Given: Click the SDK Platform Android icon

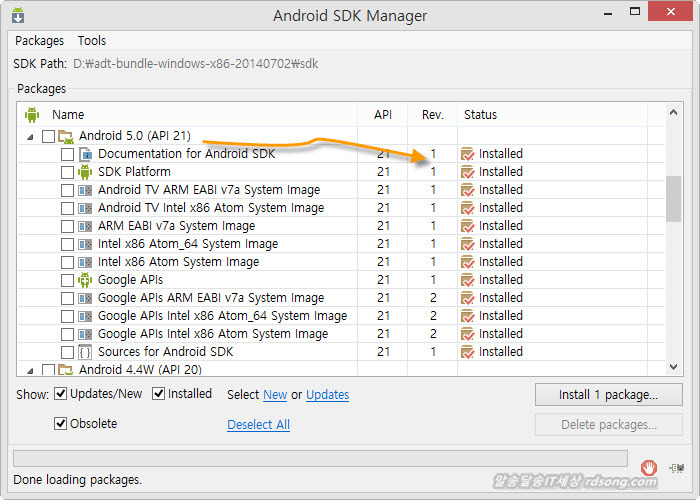Looking at the screenshot, I should pyautogui.click(x=85, y=172).
